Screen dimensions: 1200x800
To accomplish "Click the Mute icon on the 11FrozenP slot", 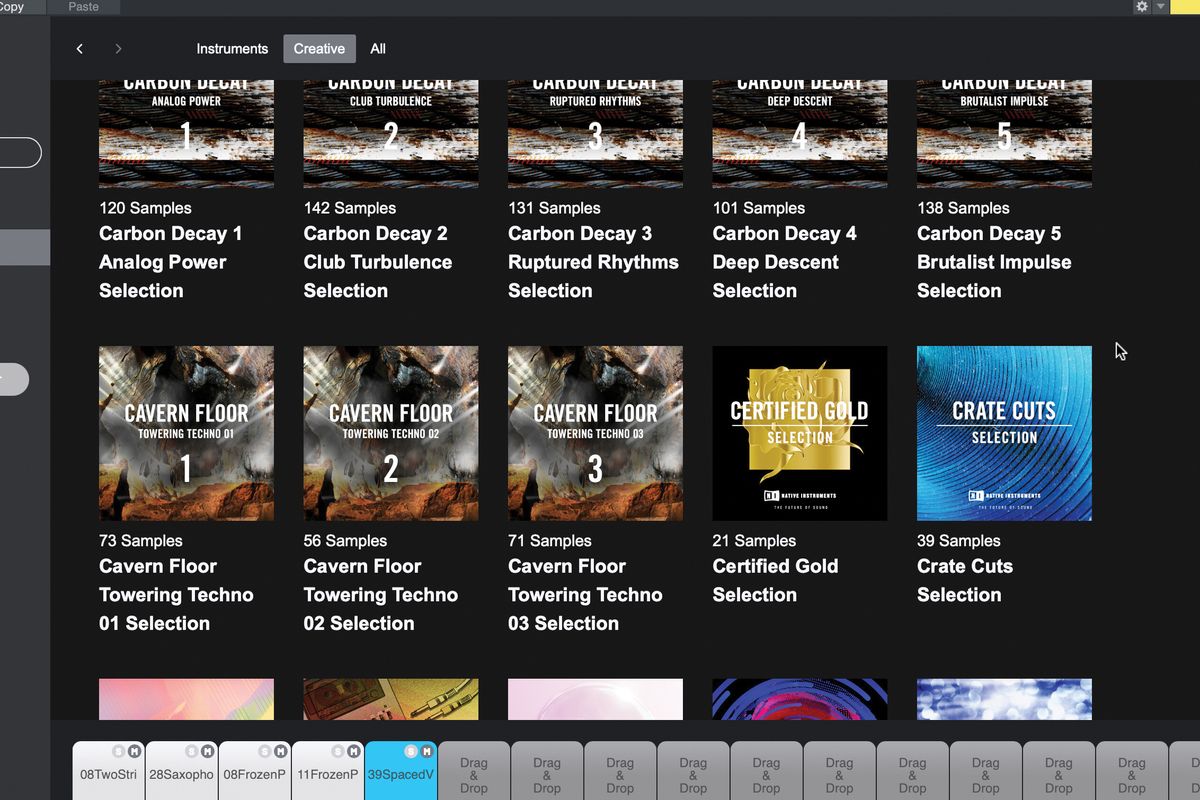I will (x=352, y=750).
